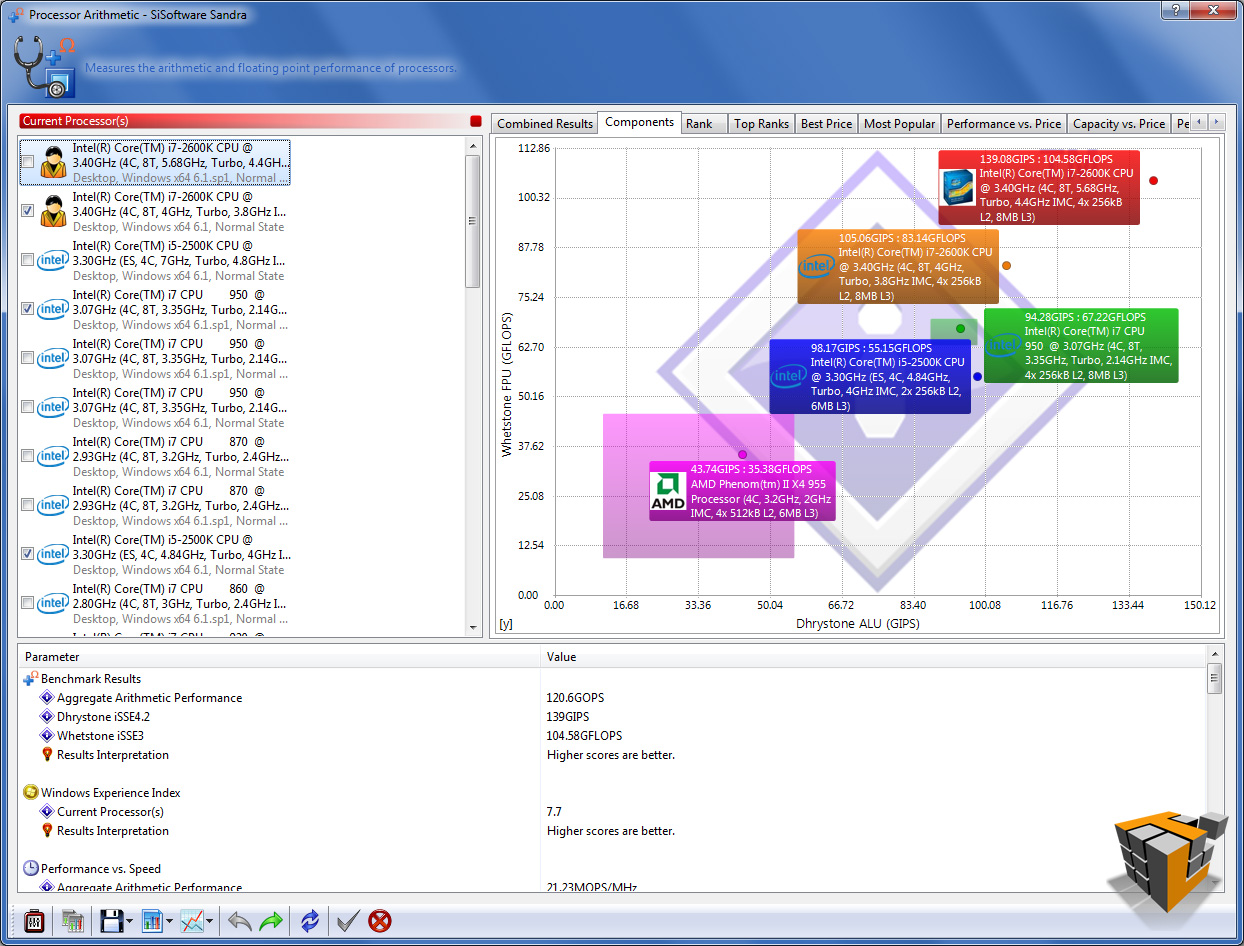Click the user icon of i7-2600K 5.68GHz entry
Viewport: 1244px width, 946px height.
53,163
